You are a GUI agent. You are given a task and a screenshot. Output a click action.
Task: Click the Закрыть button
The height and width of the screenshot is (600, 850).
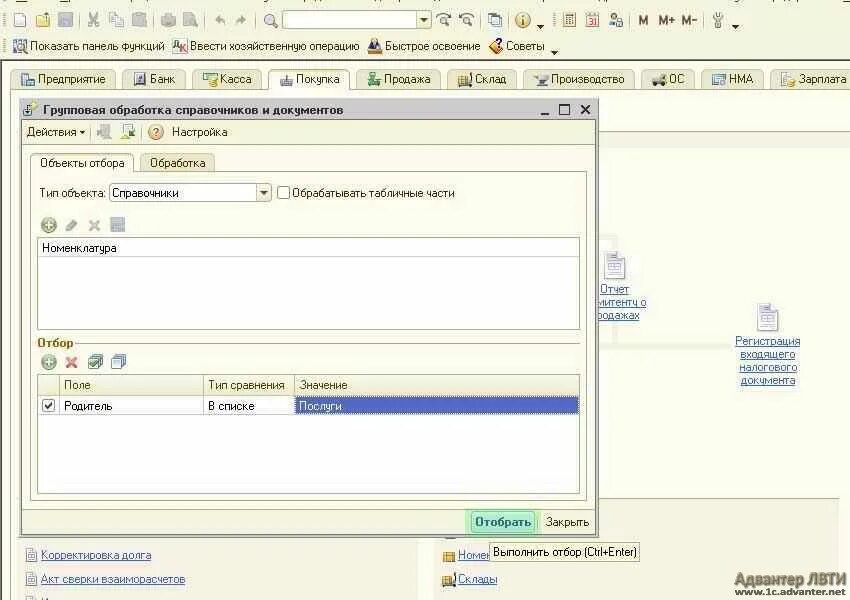(x=566, y=522)
